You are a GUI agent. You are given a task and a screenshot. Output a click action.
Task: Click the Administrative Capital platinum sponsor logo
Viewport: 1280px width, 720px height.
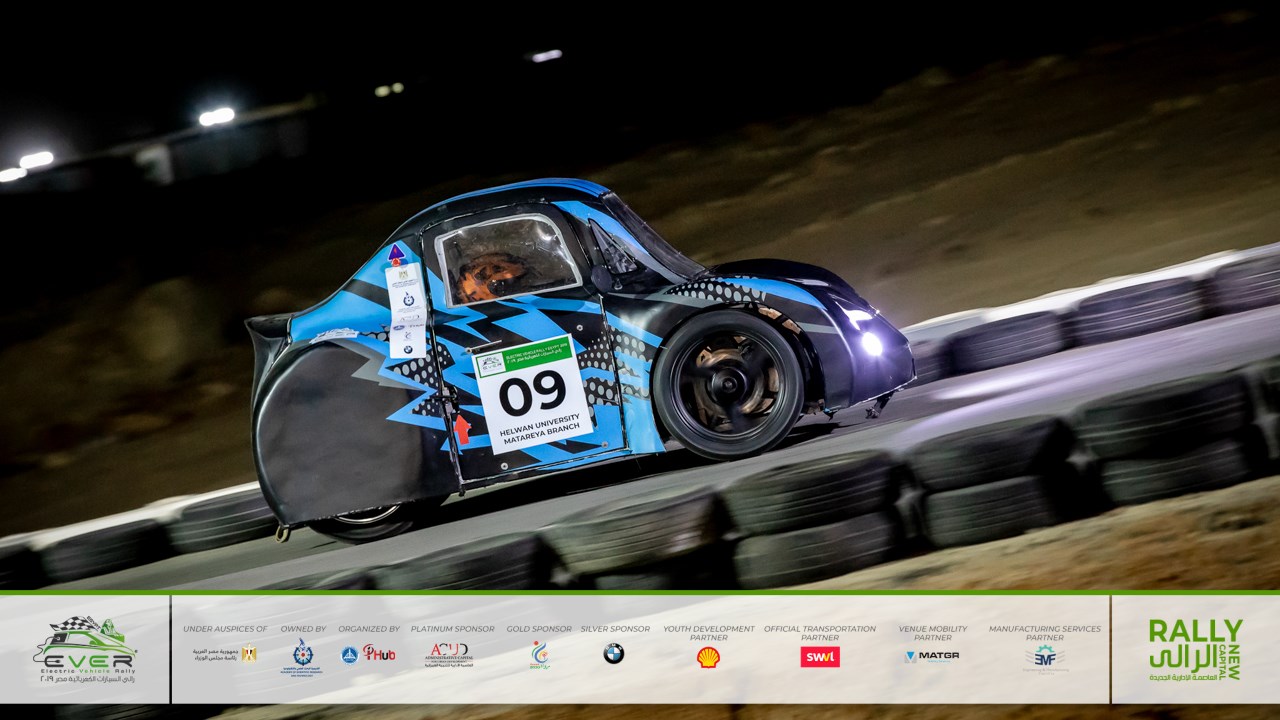(450, 655)
